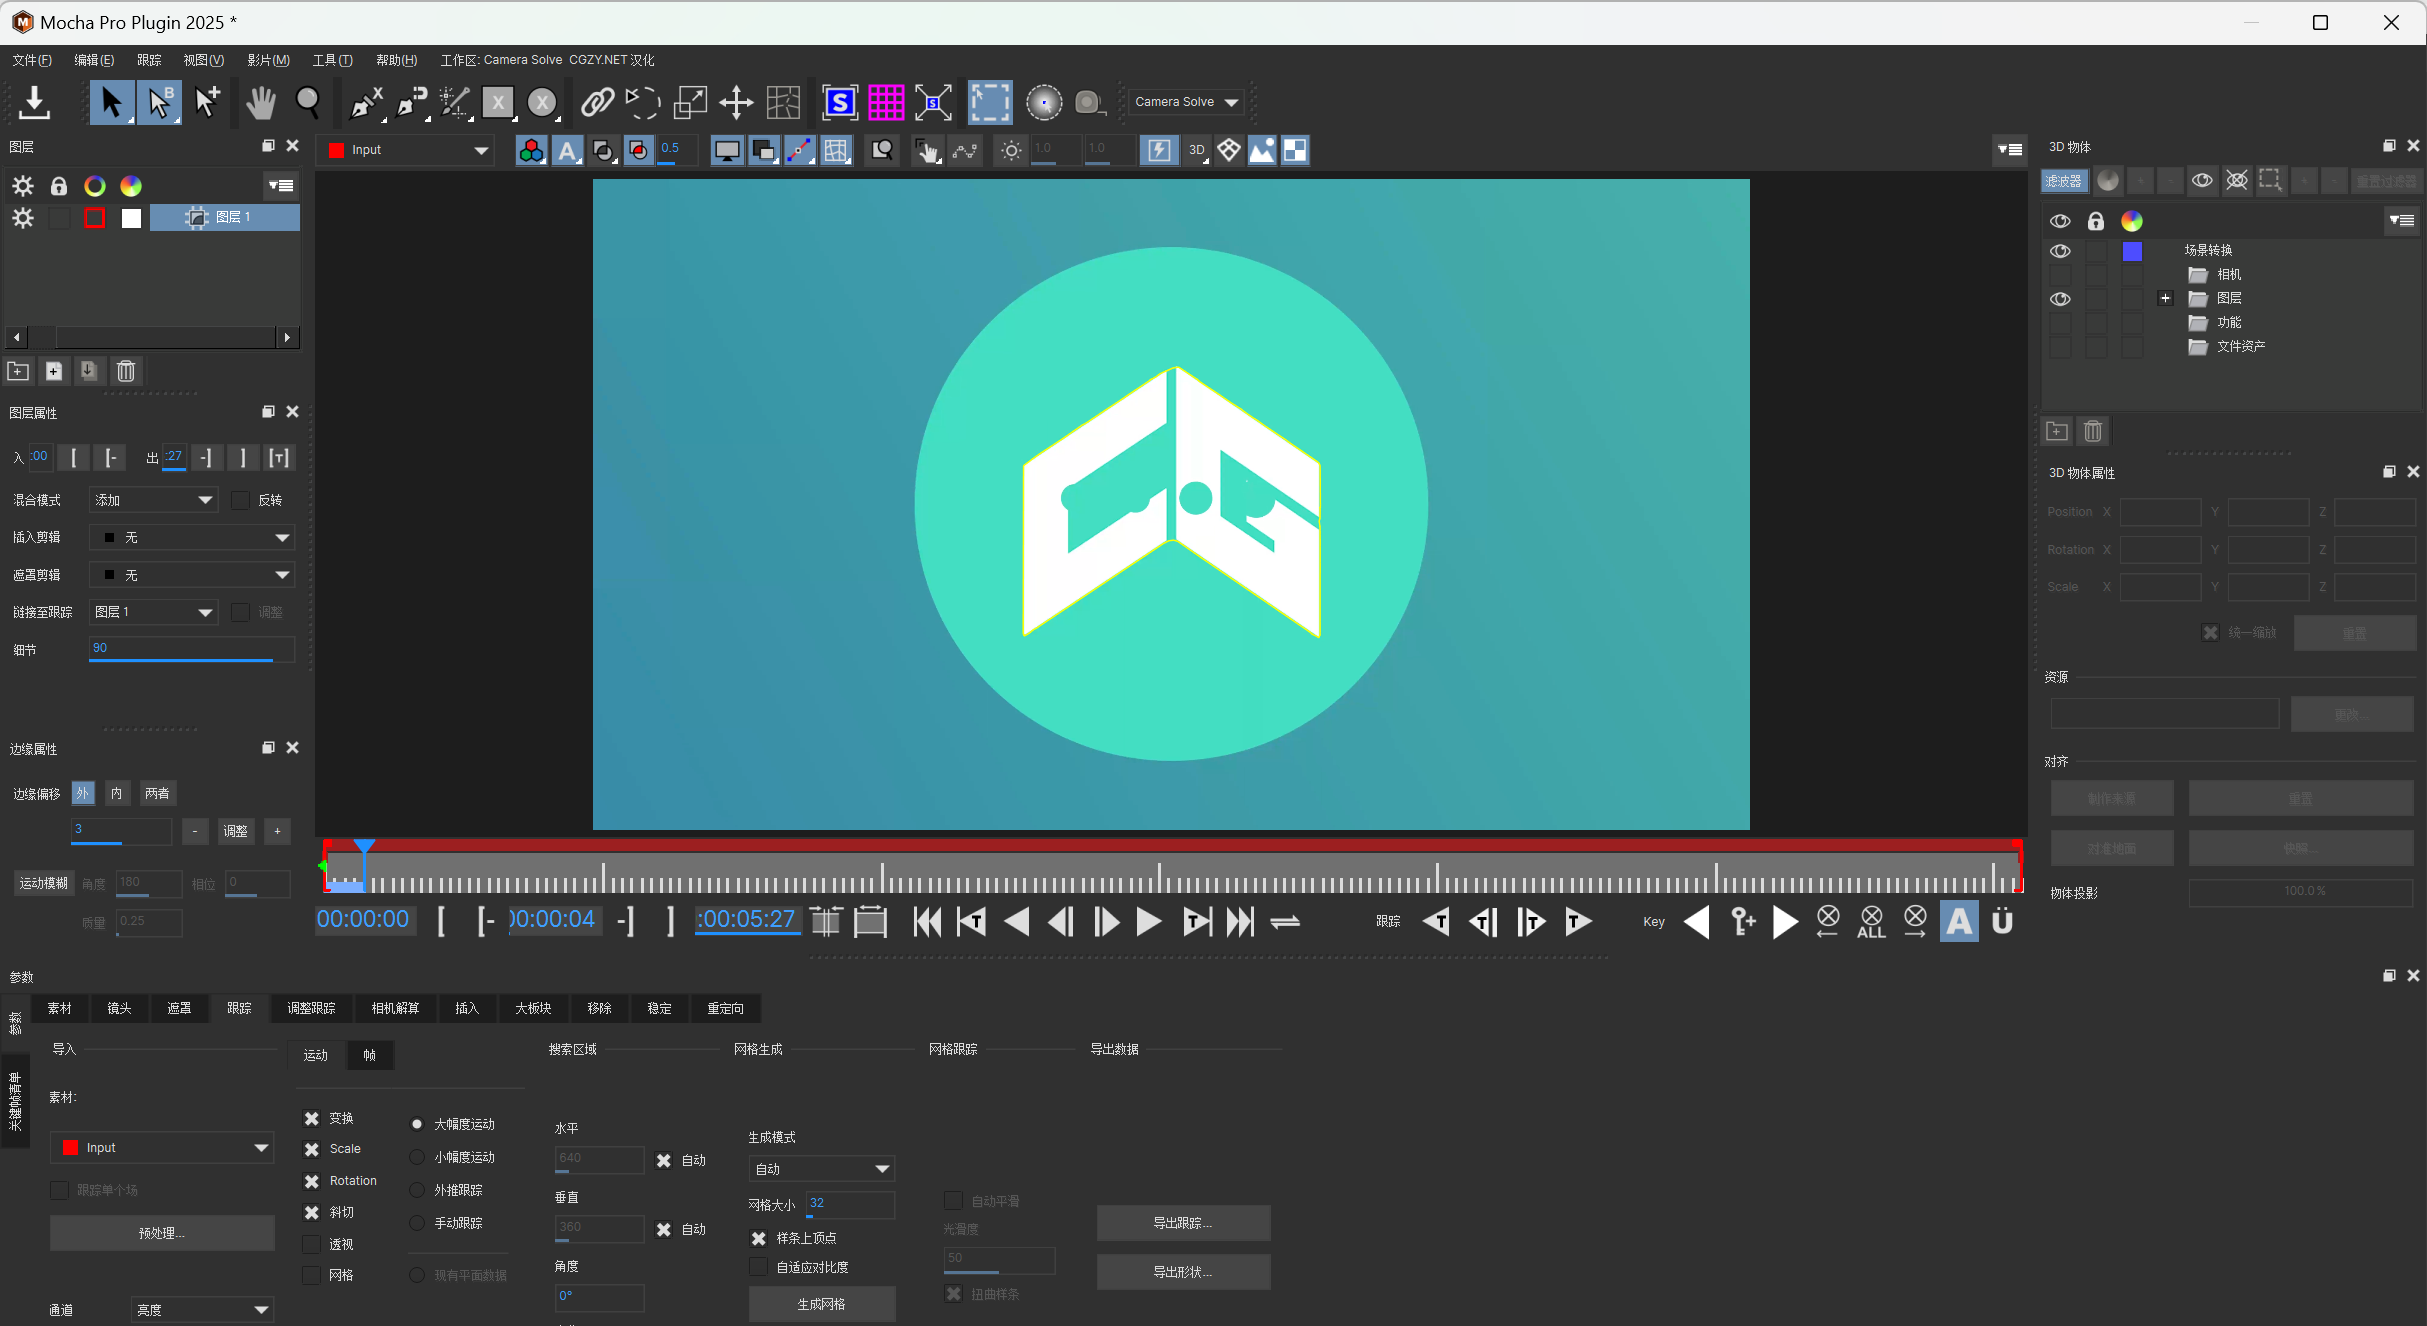Click the magenta grid tool icon
The width and height of the screenshot is (2427, 1326).
click(886, 102)
